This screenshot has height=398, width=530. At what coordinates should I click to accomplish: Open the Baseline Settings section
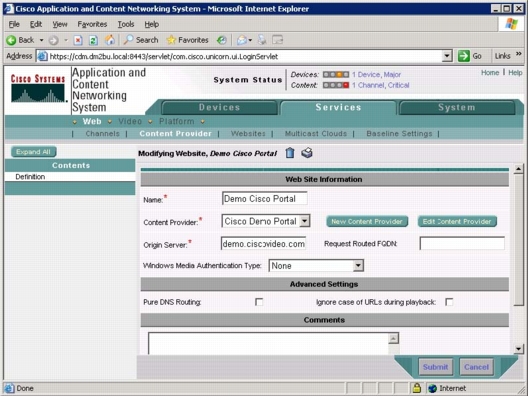(399, 134)
